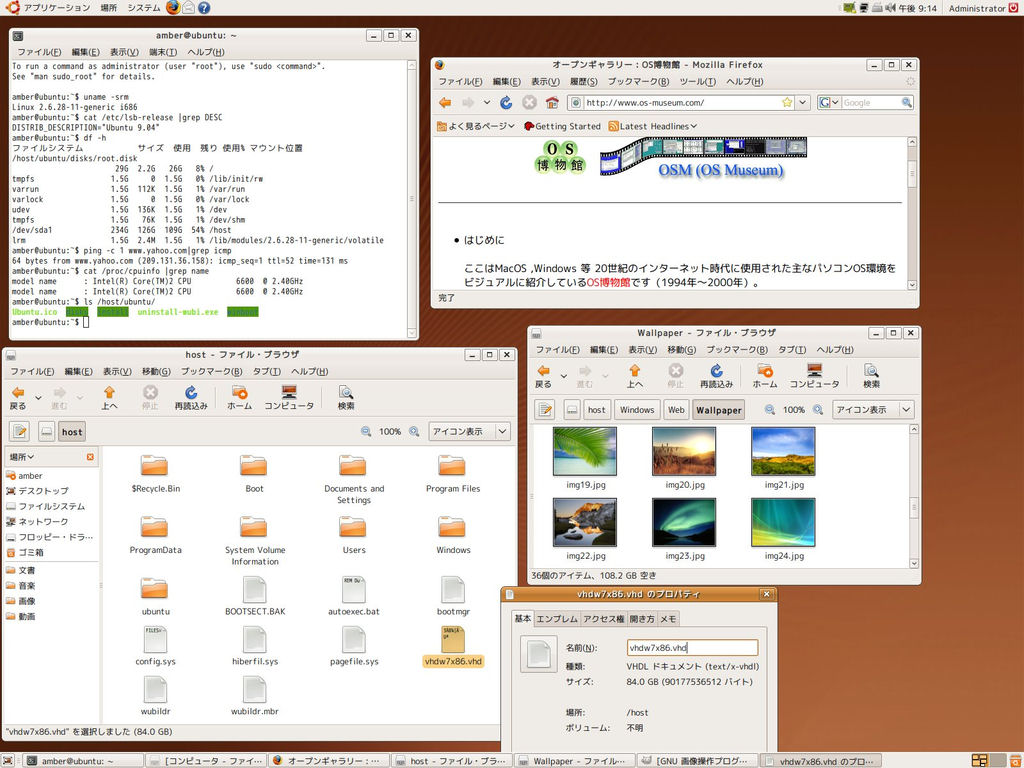Click Firefox home button
This screenshot has width=1024, height=768.
click(x=552, y=103)
